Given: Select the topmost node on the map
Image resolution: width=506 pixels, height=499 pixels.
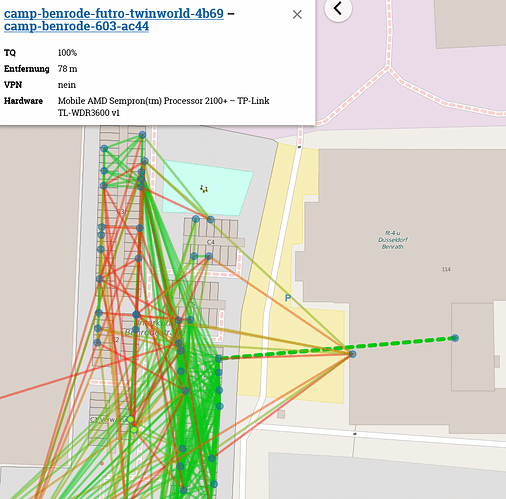Looking at the screenshot, I should 142,135.
